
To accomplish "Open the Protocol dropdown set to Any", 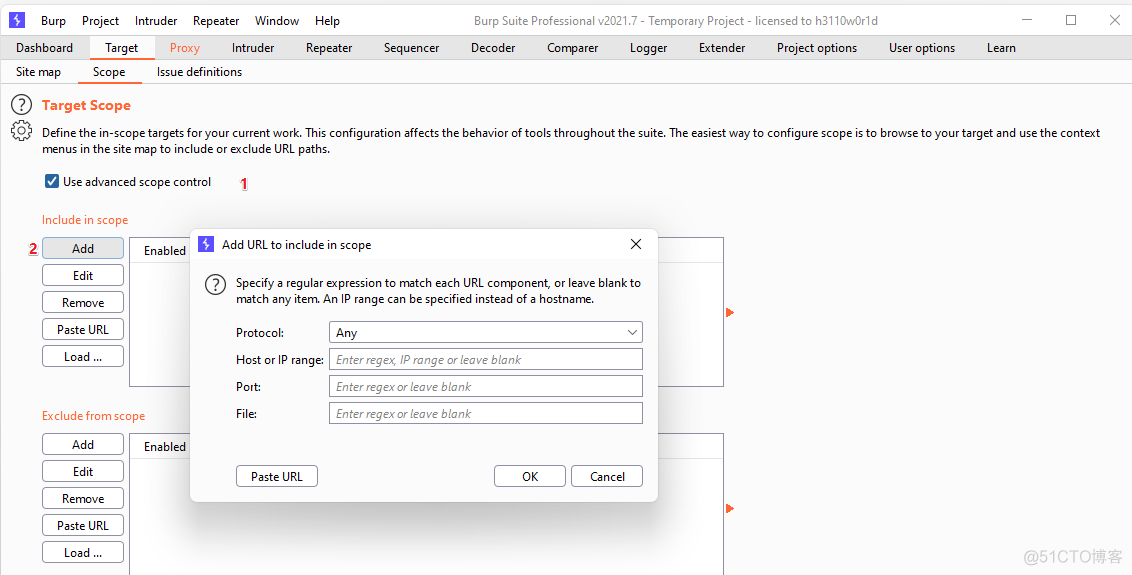I will click(x=486, y=332).
